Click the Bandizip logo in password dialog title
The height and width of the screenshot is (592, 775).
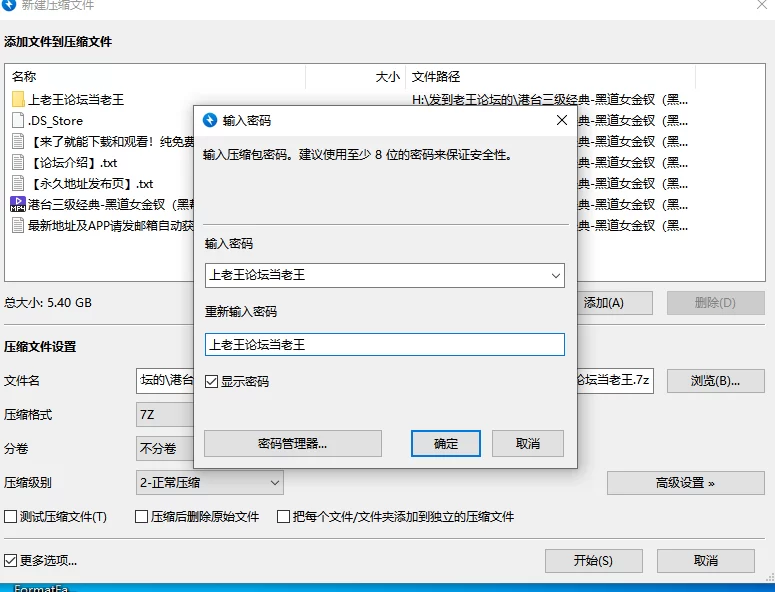(210, 120)
